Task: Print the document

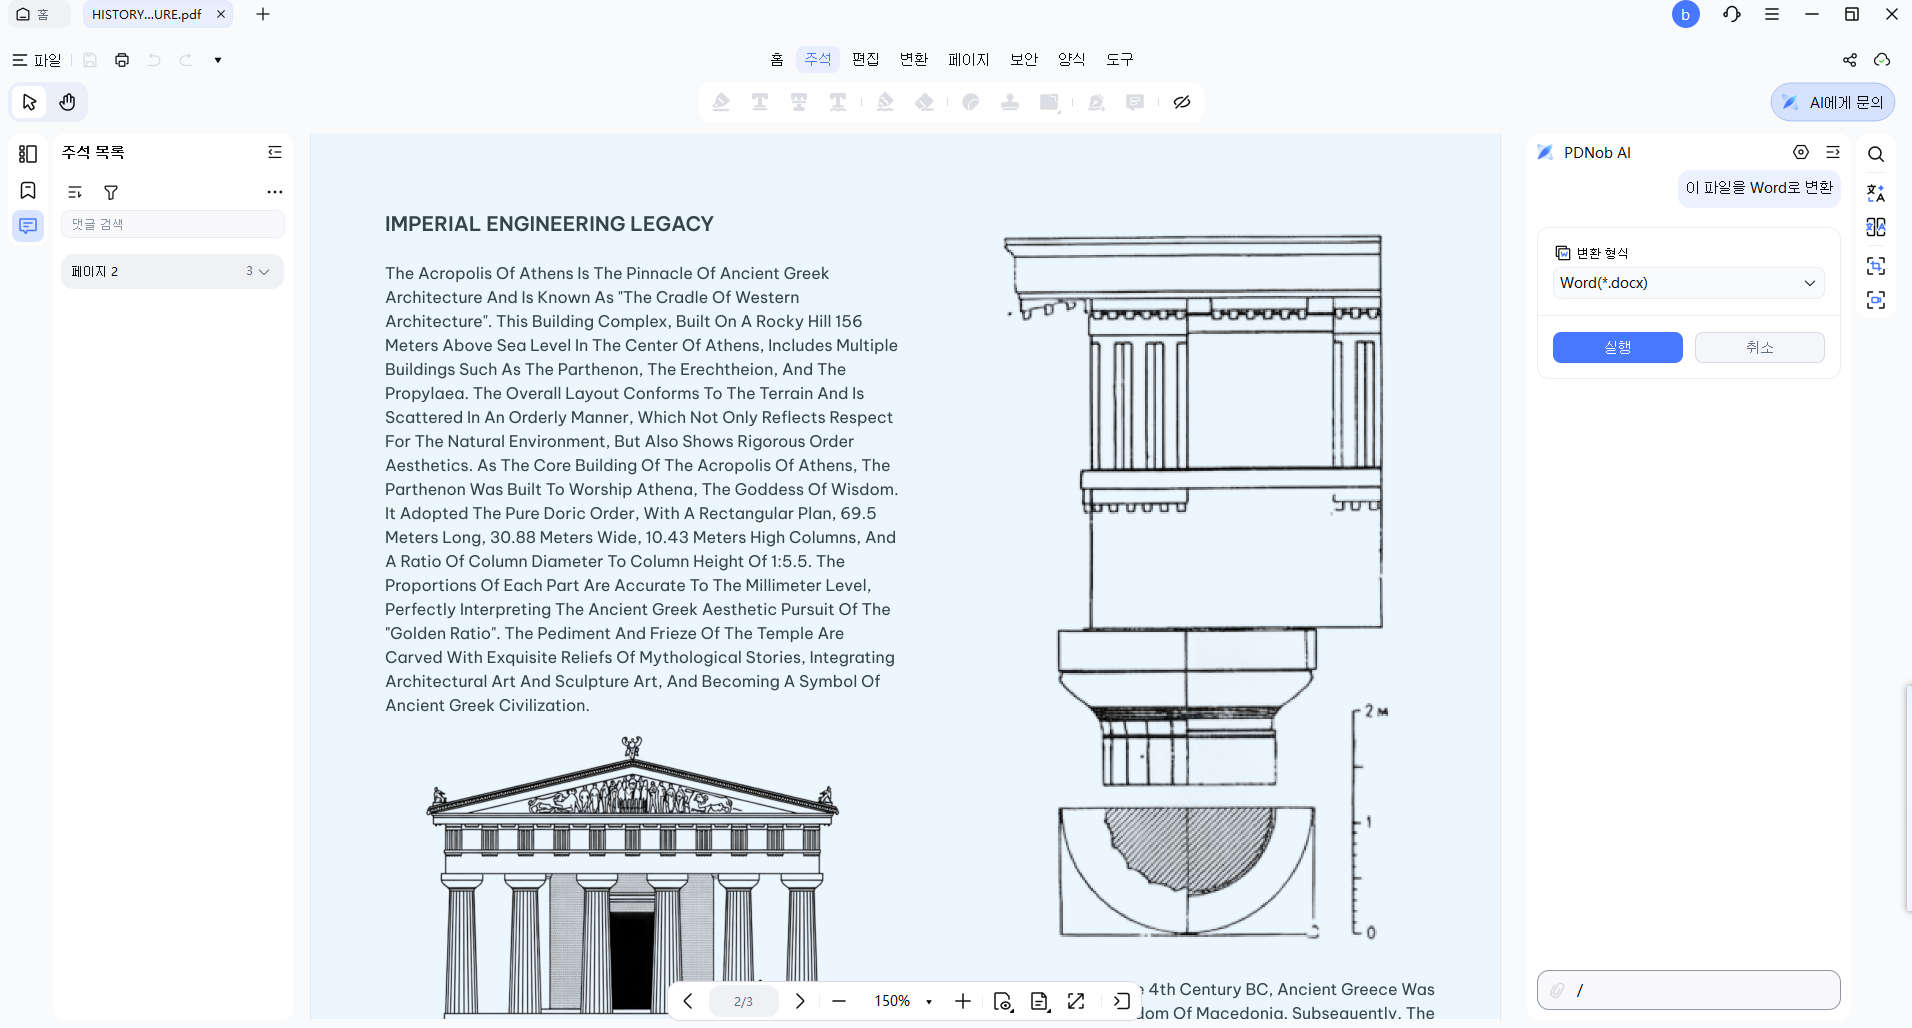Action: coord(122,60)
